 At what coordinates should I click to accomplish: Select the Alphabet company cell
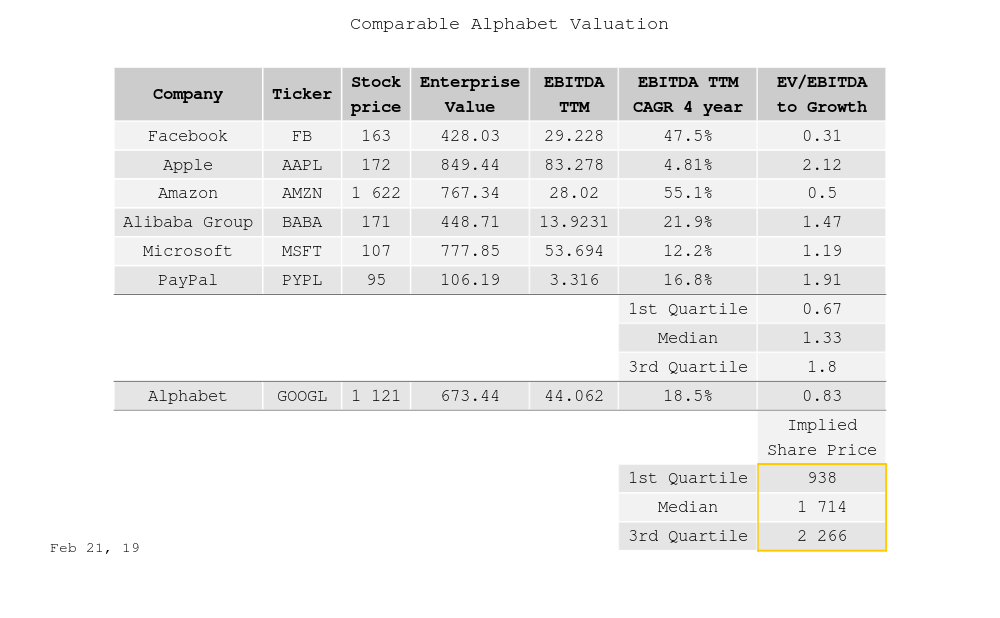188,396
